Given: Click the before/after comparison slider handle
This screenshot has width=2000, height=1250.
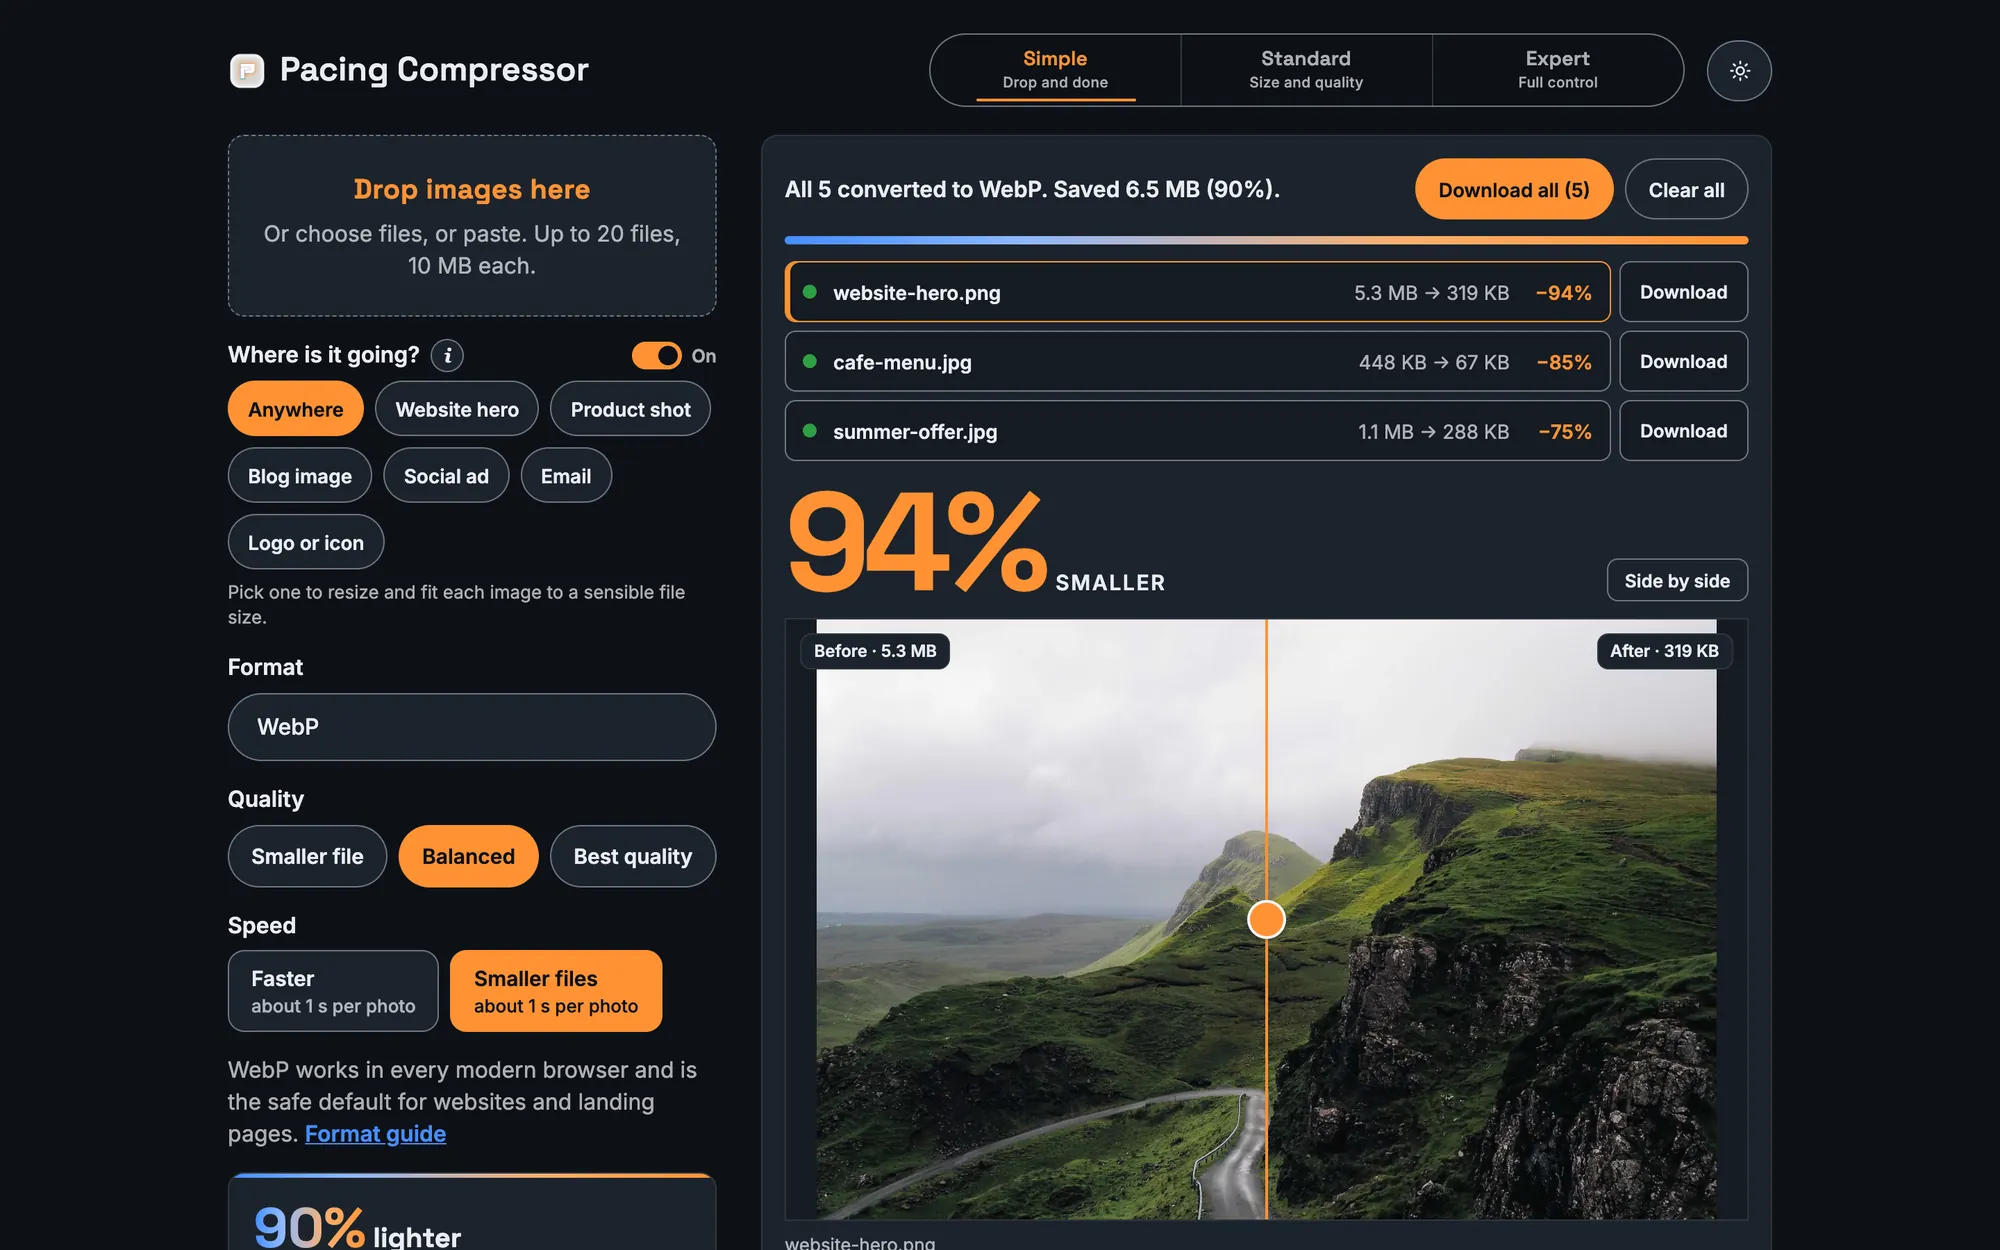Looking at the screenshot, I should pyautogui.click(x=1266, y=919).
